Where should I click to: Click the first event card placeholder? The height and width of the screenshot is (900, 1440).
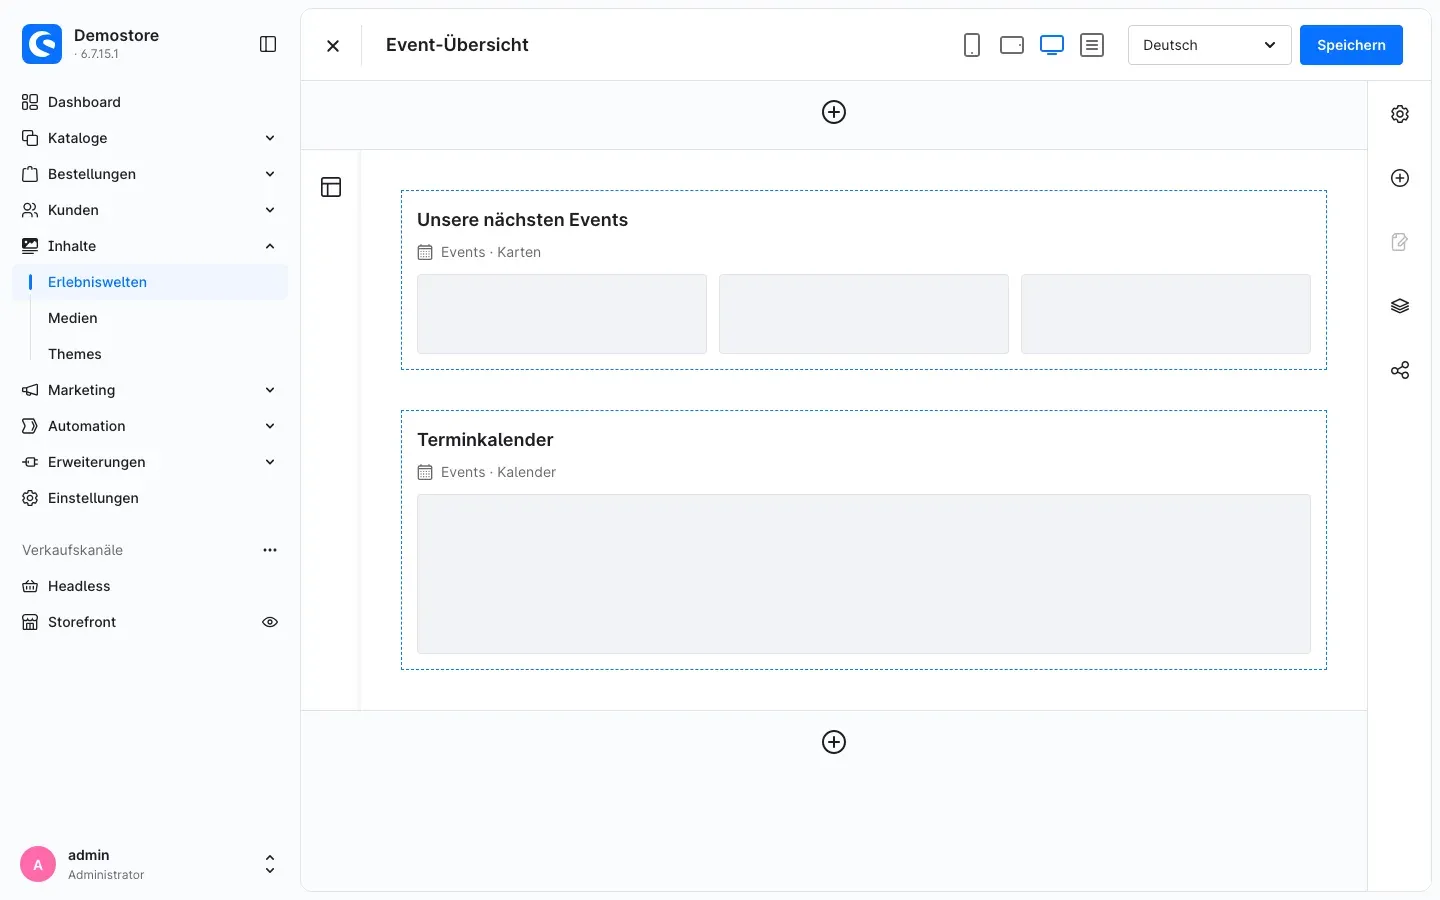click(x=562, y=314)
